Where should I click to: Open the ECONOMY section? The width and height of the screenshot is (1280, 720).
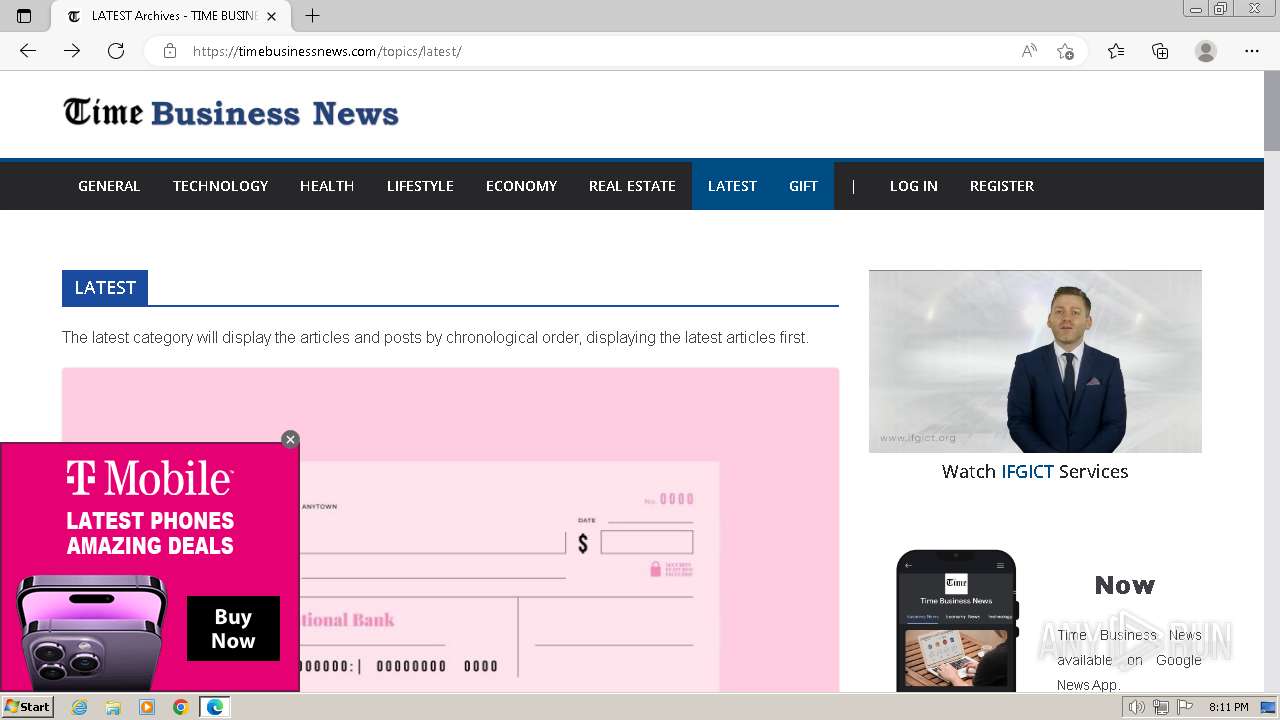(x=521, y=186)
